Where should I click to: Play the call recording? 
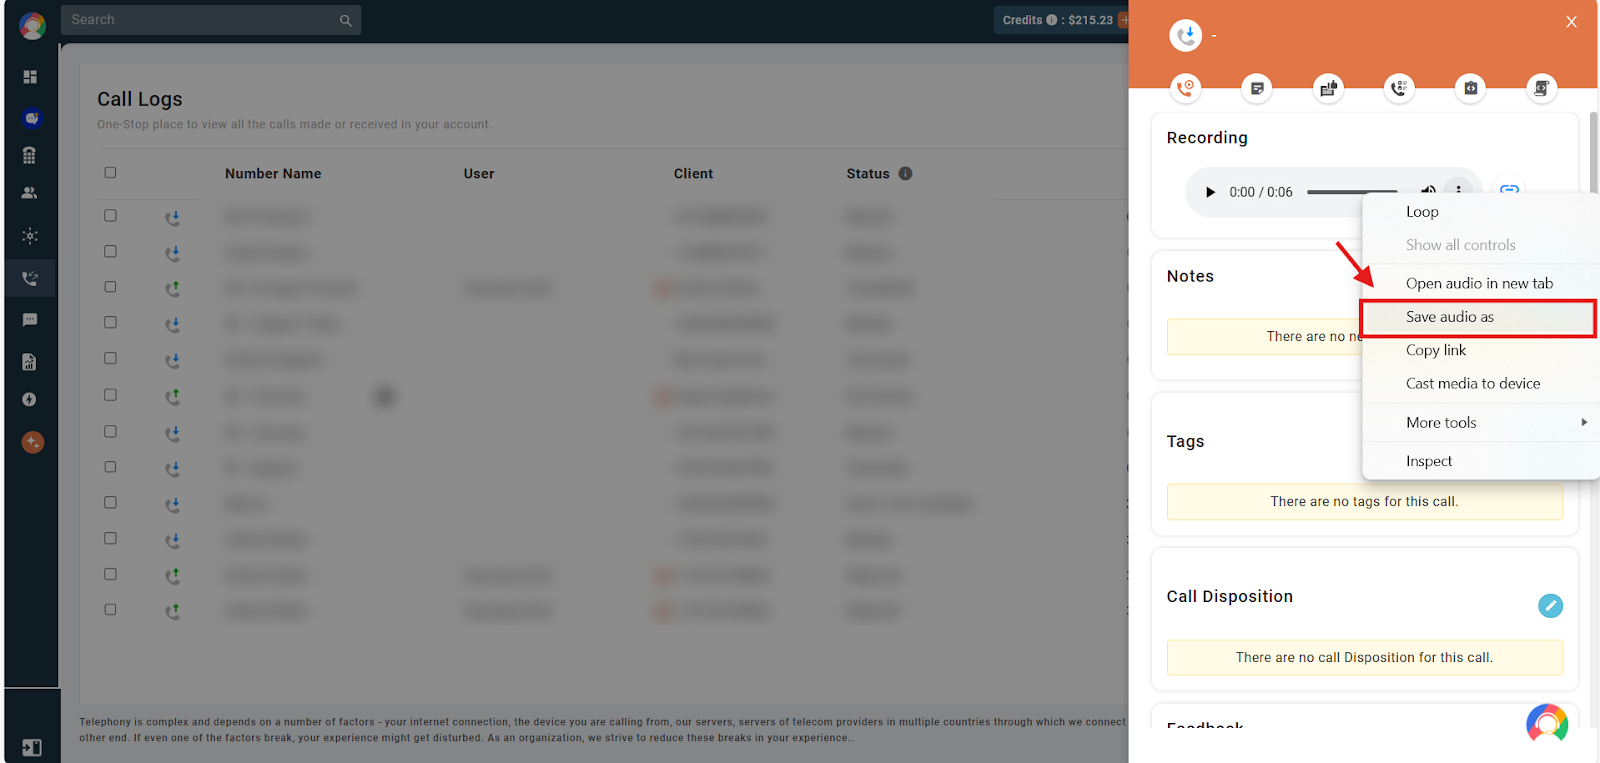coord(1210,192)
